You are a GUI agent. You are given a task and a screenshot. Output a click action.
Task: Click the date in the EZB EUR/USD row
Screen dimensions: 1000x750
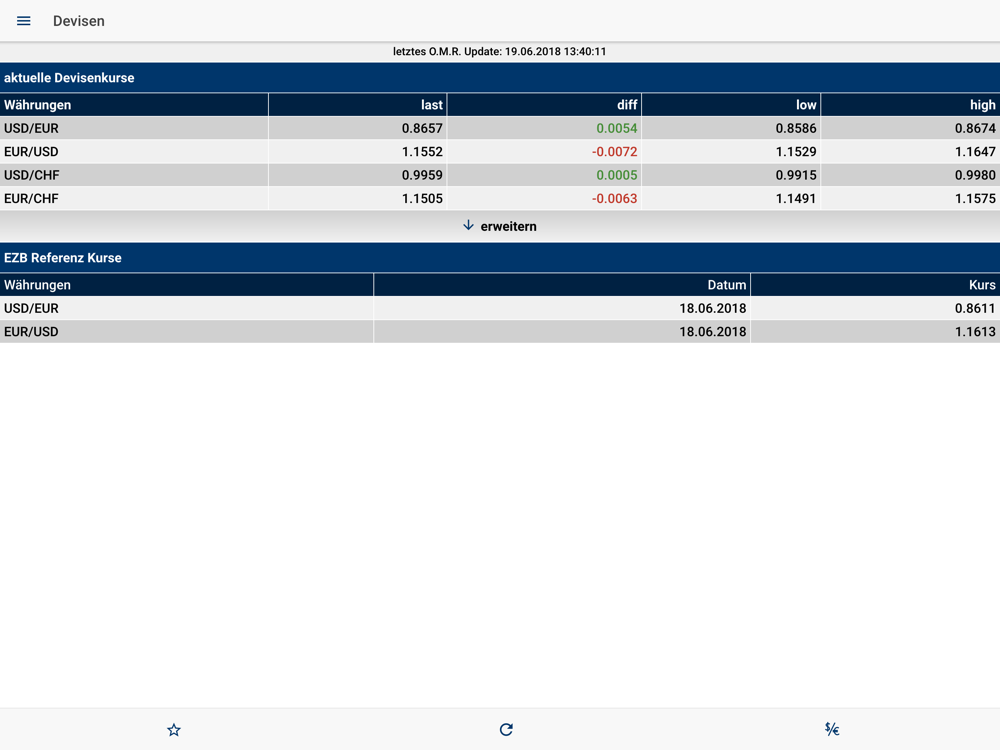[x=712, y=332]
